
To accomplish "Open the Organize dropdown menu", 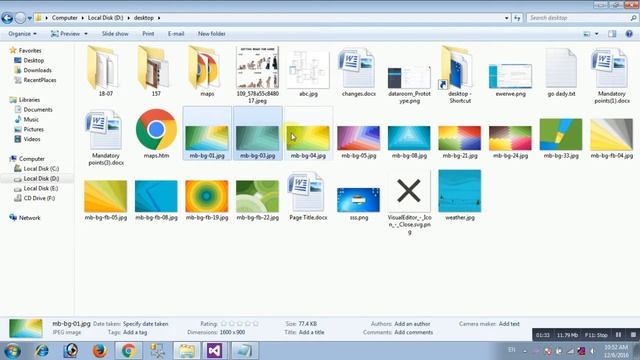I will click(x=22, y=34).
